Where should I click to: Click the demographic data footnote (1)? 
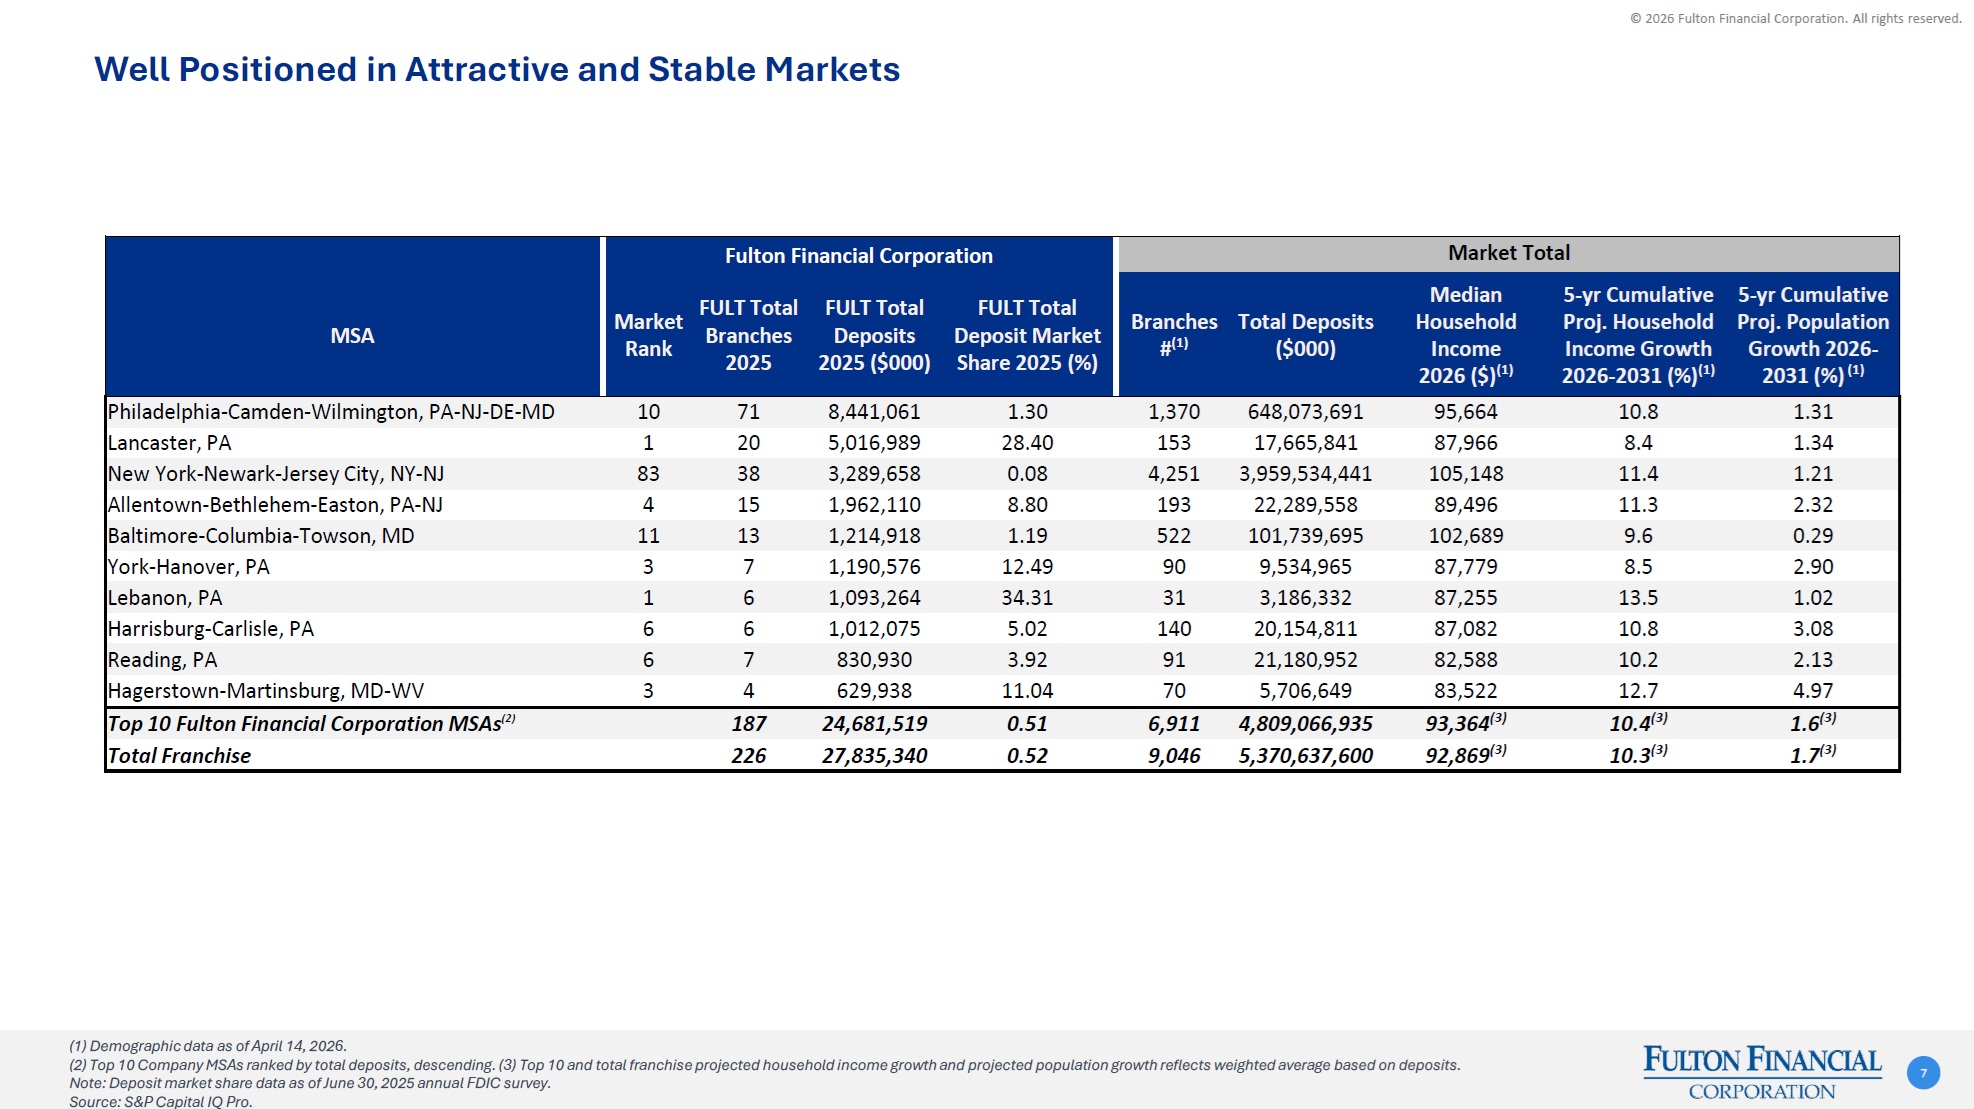208,1046
